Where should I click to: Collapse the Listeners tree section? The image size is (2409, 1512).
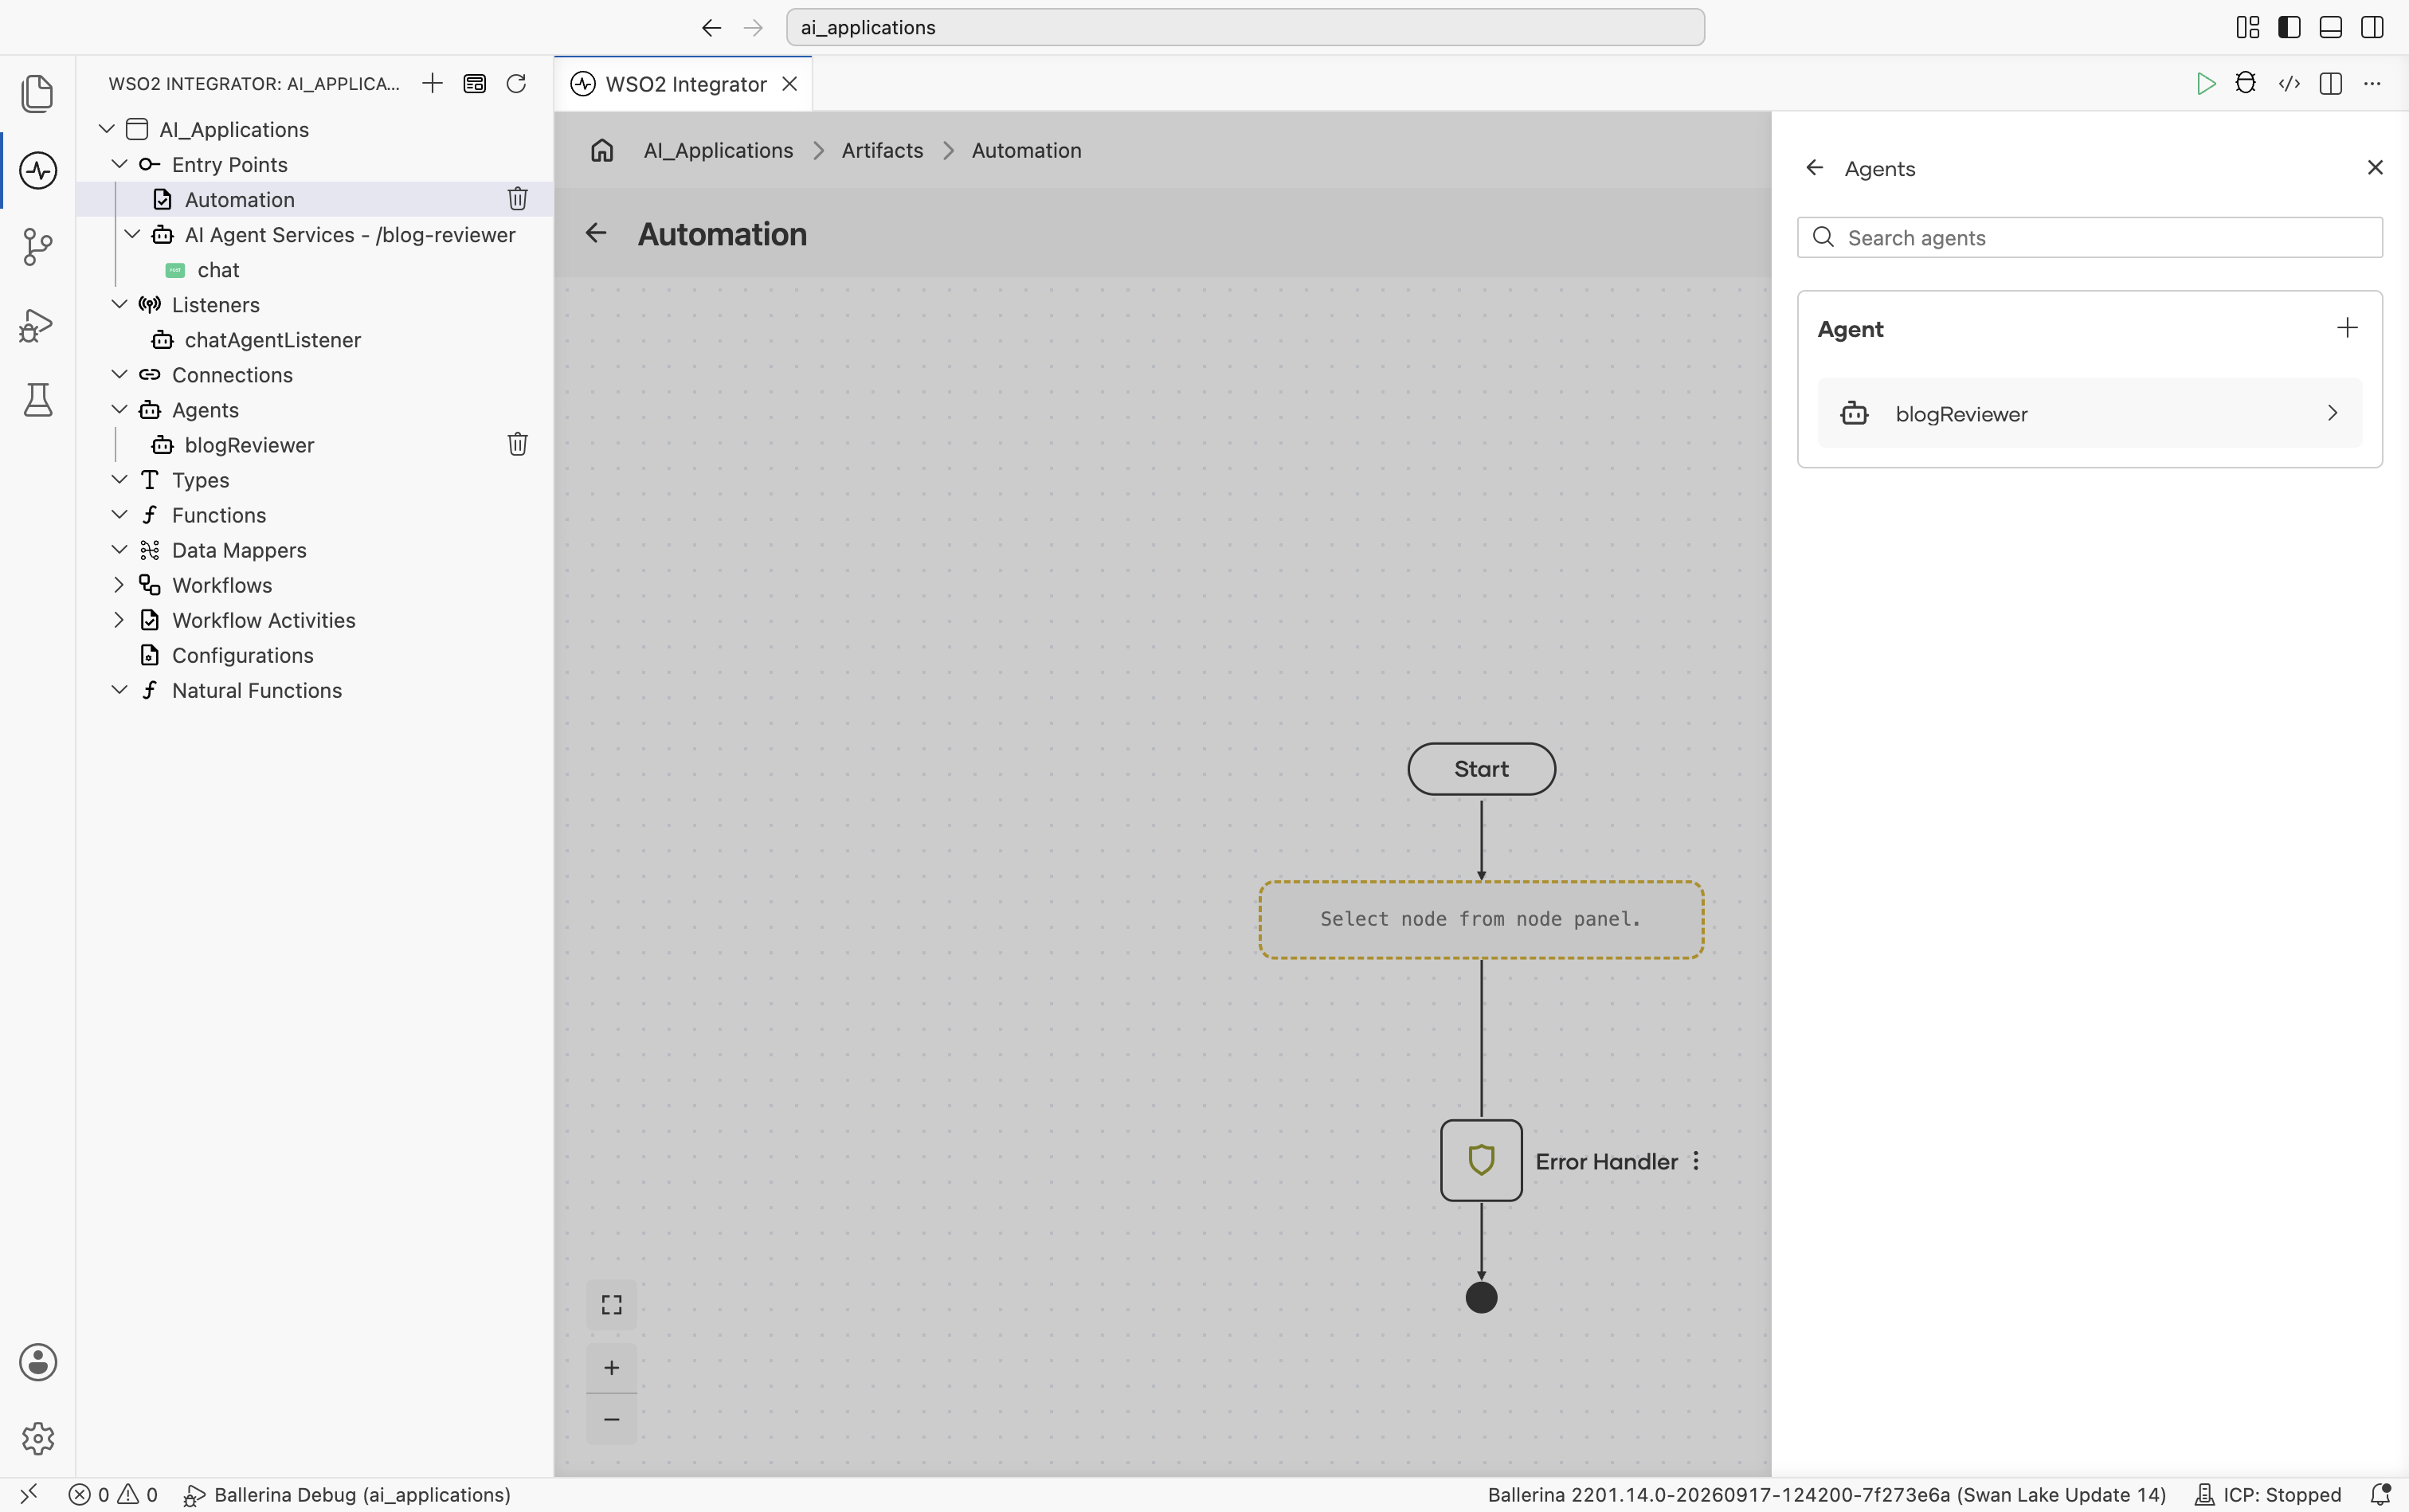click(119, 304)
